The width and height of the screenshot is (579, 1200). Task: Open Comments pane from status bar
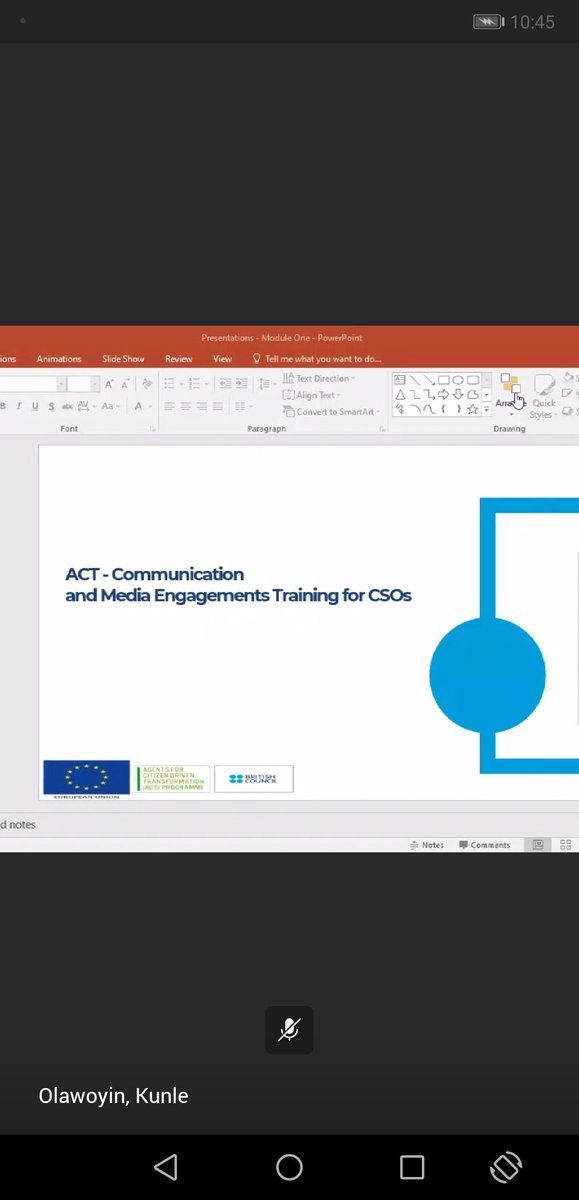point(484,845)
